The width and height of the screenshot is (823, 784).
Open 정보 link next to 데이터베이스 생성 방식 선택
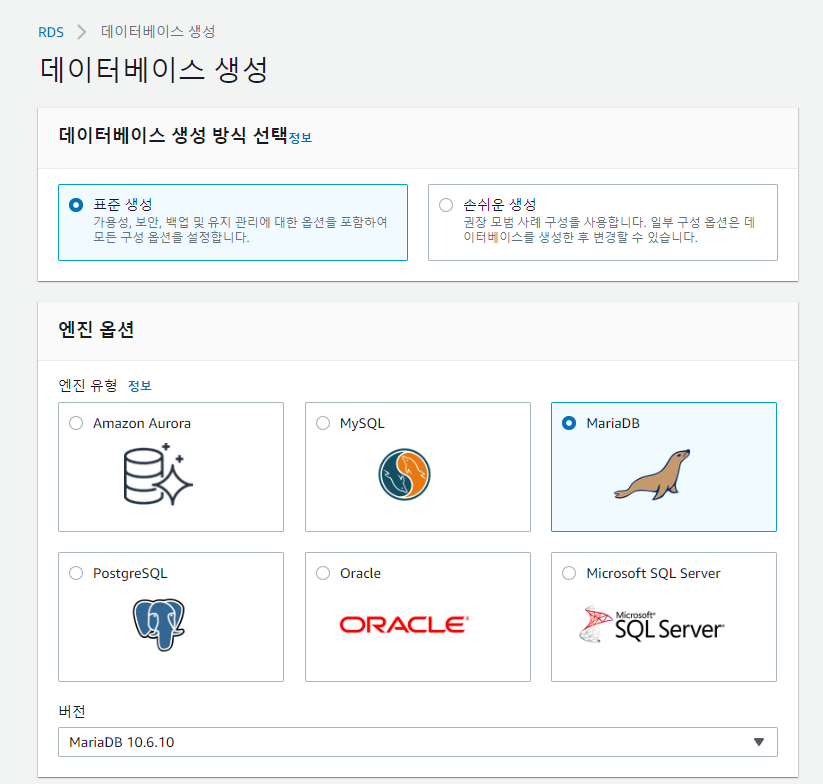(x=300, y=138)
